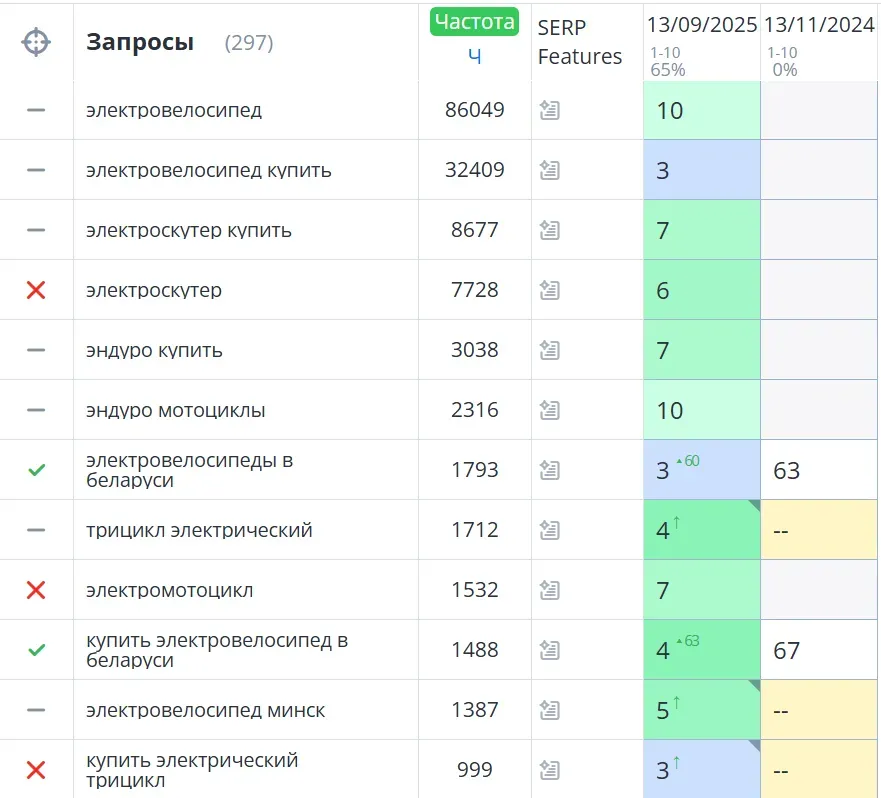Click position 7 cell for электромотоцикл
Viewport: 881px width, 798px height.
(702, 591)
